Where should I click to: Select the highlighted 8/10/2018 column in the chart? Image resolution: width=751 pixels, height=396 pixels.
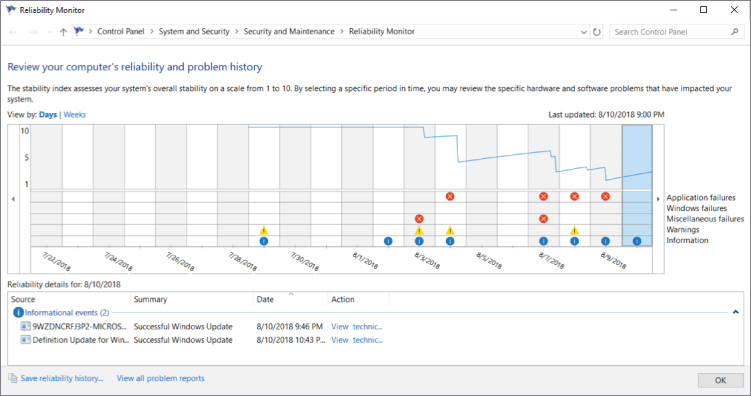pyautogui.click(x=637, y=185)
